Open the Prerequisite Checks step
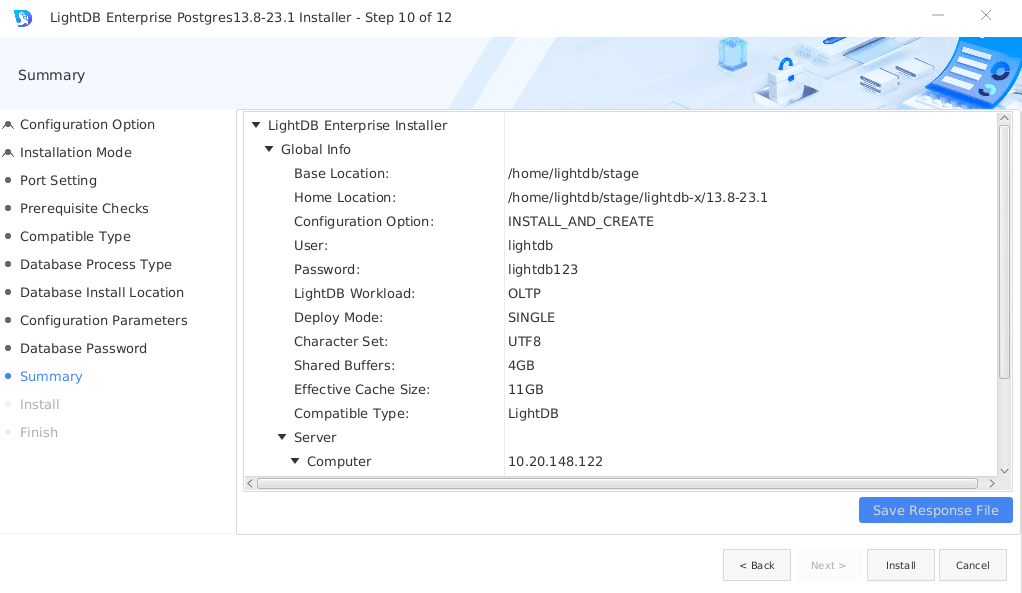1022x593 pixels. (x=84, y=209)
